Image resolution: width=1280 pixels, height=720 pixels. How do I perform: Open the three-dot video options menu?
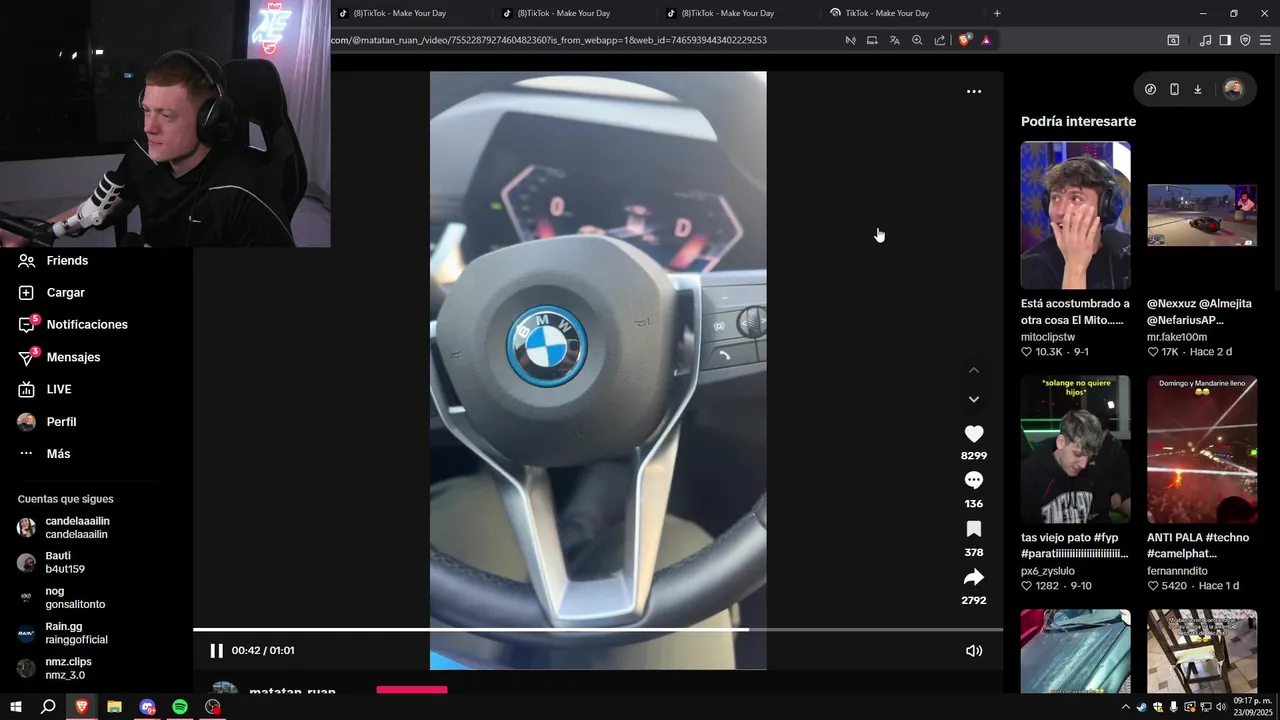pos(974,91)
